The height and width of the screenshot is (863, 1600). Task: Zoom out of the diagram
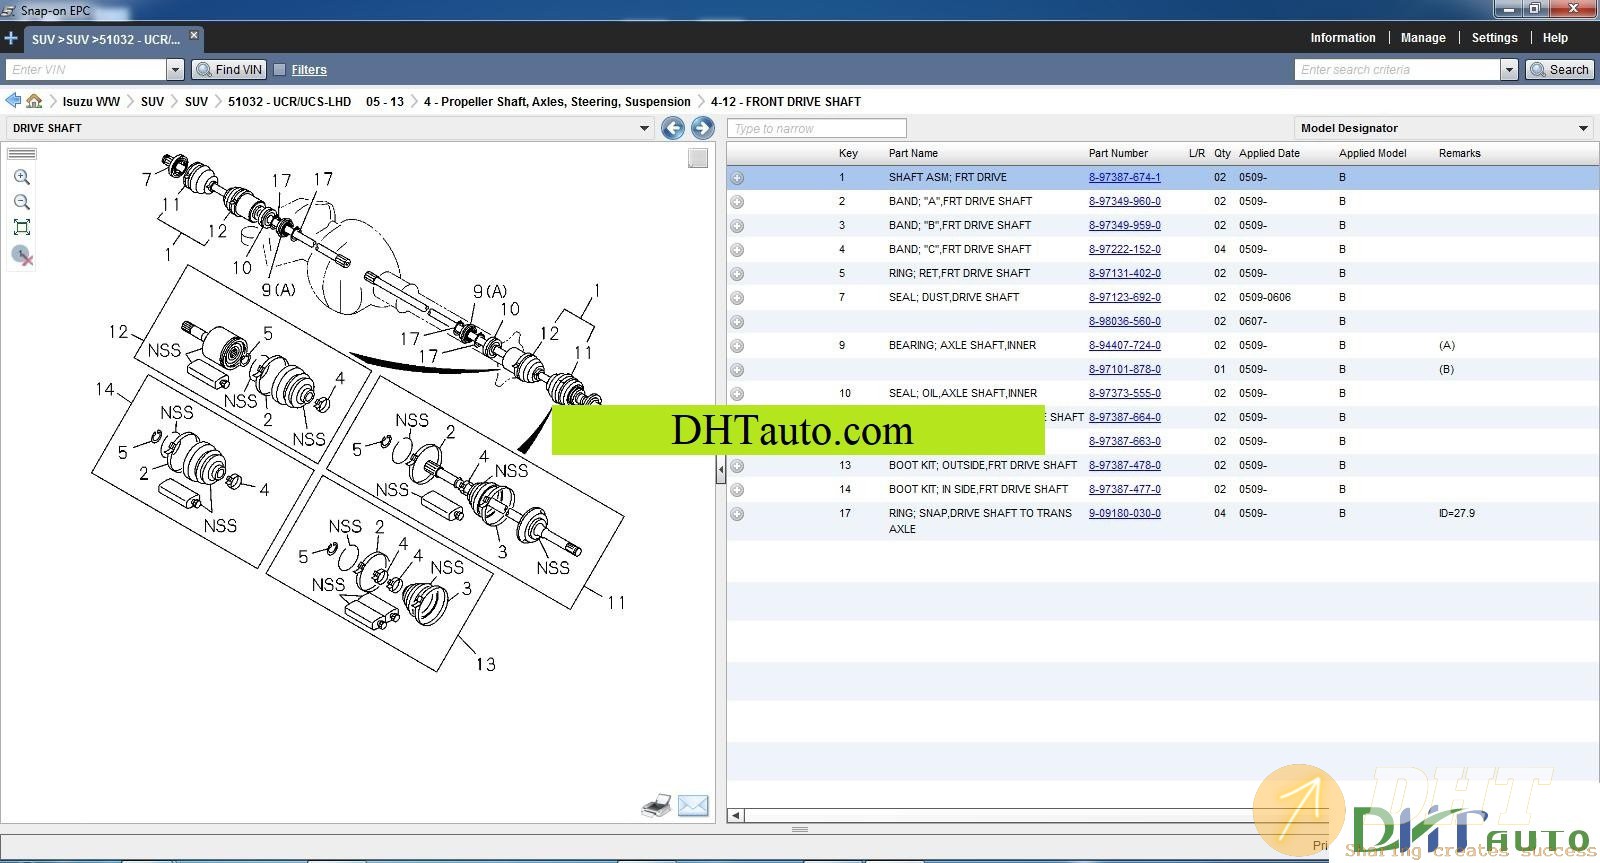[22, 202]
